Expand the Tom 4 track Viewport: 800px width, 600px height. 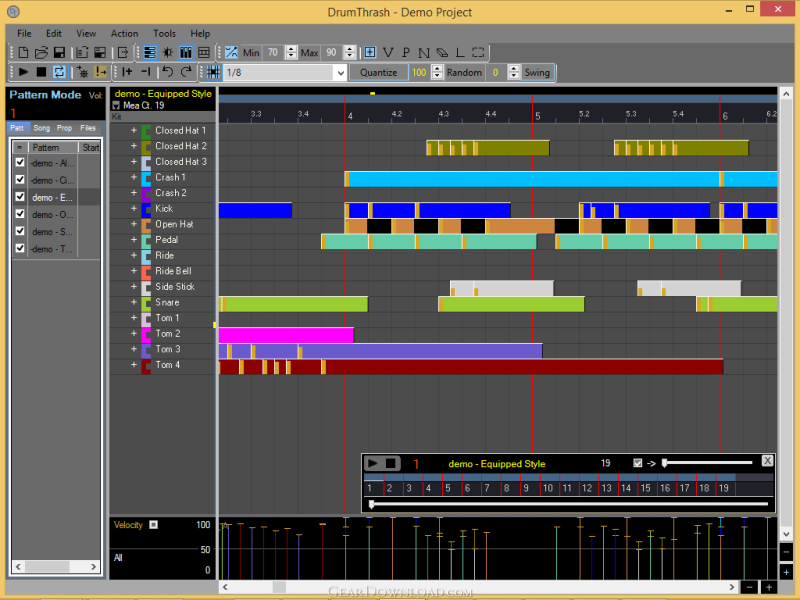[x=134, y=364]
